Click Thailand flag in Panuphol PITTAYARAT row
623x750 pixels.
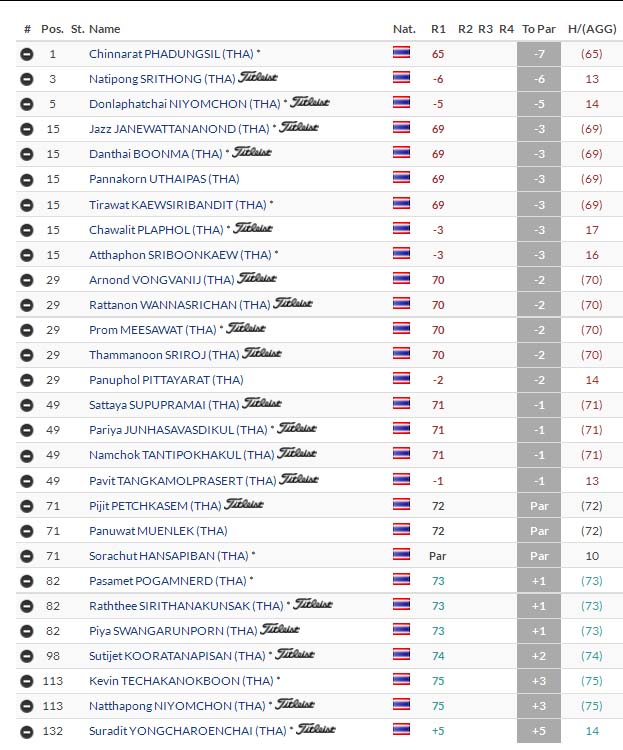[401, 380]
